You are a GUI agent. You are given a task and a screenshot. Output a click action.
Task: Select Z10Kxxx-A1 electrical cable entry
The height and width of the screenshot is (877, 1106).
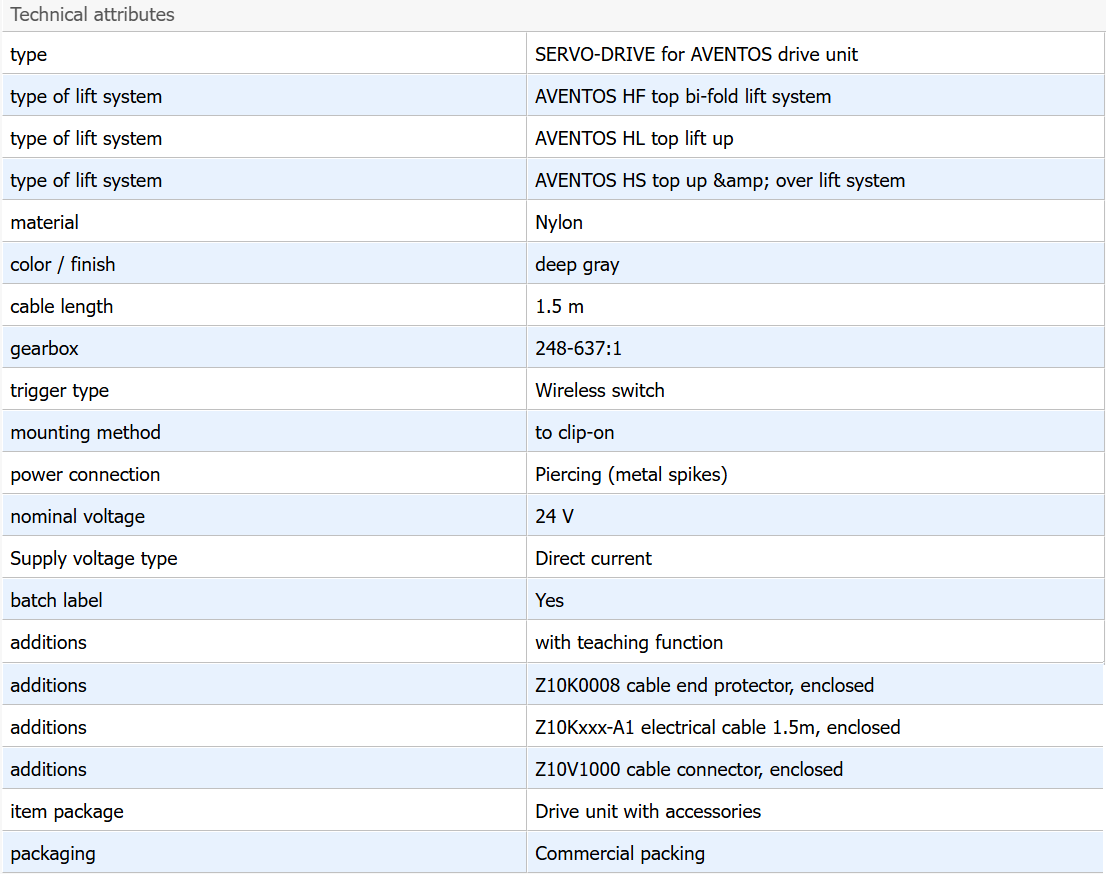pos(717,728)
